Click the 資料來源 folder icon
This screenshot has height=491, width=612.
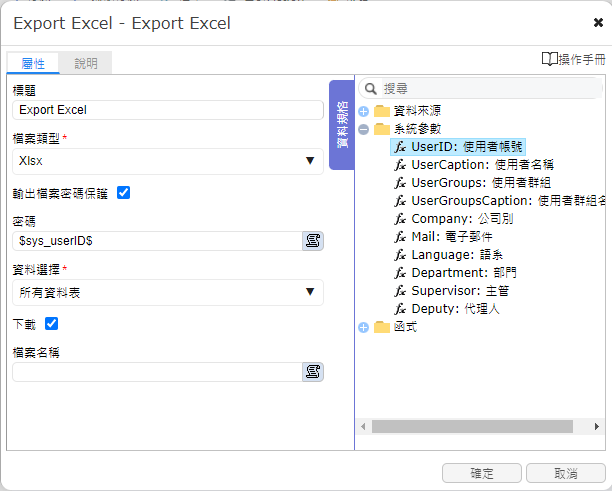click(x=382, y=111)
